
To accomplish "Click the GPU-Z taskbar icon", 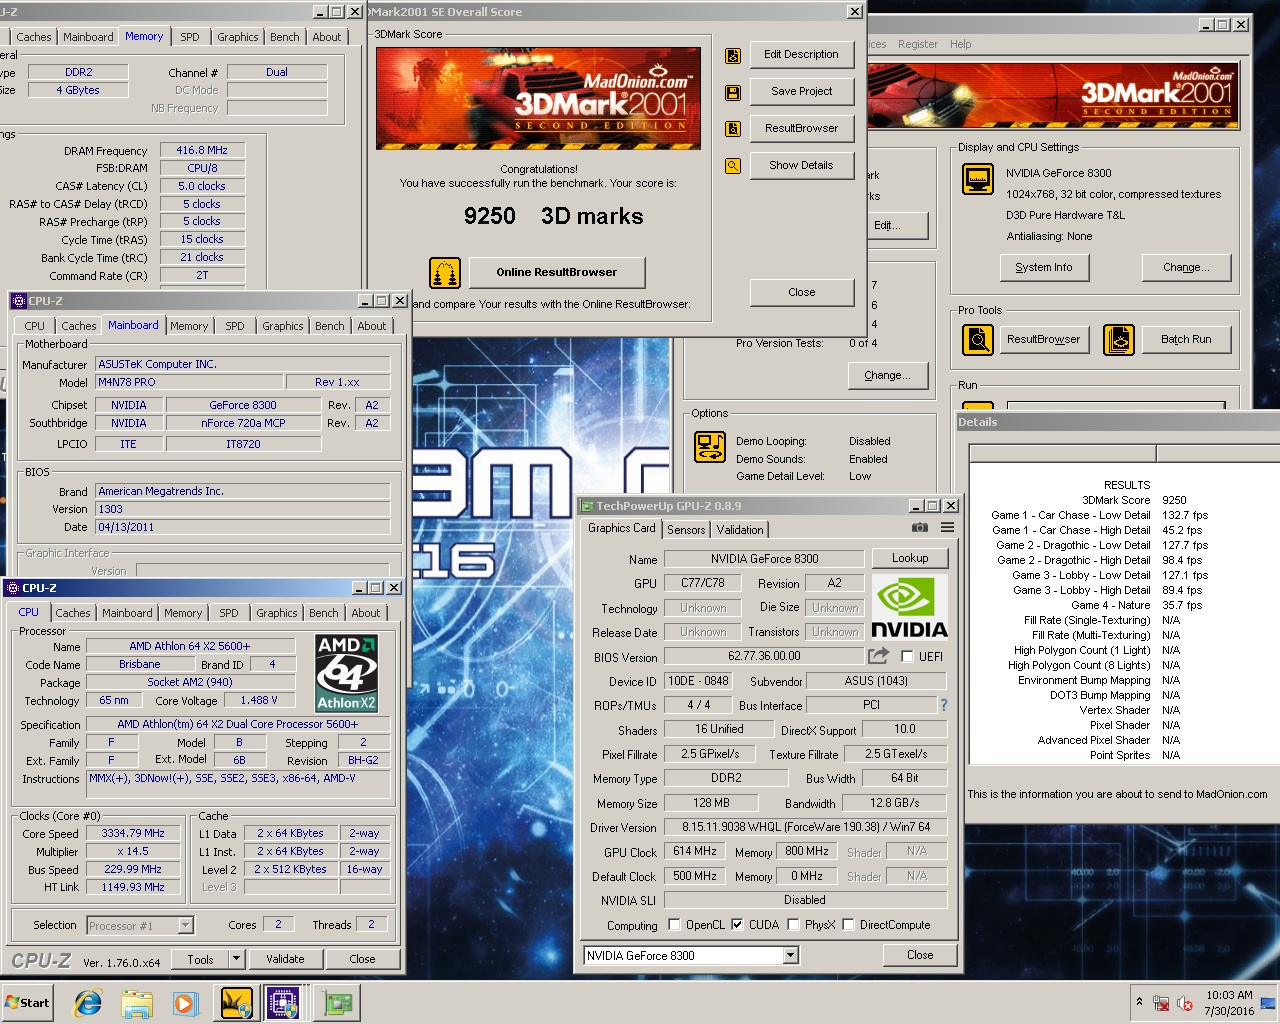I will 338,1003.
